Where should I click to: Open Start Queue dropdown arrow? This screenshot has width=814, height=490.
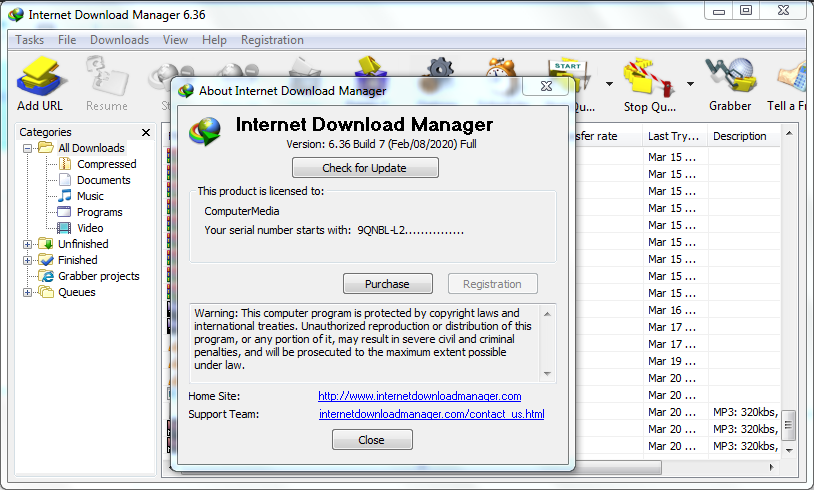tap(609, 84)
